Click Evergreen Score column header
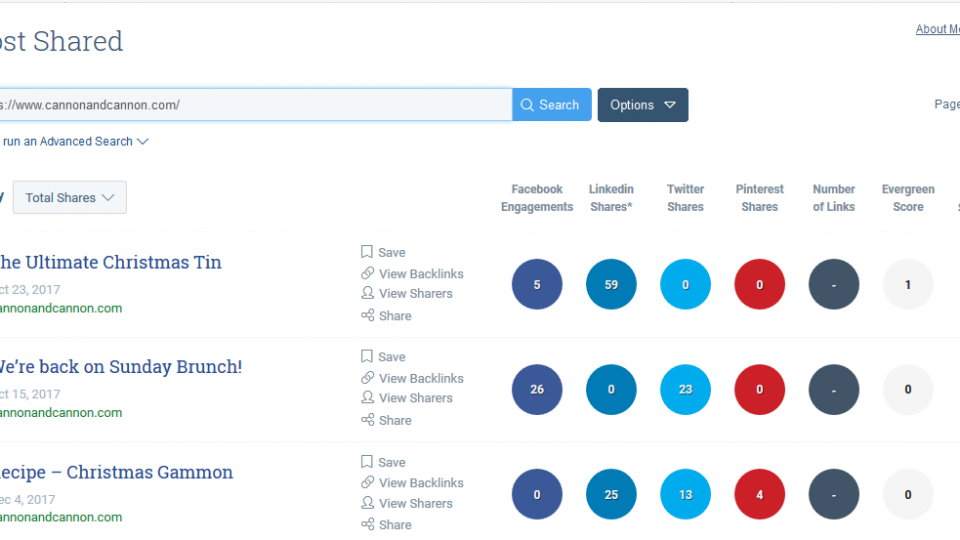This screenshot has height=540, width=960. click(908, 198)
